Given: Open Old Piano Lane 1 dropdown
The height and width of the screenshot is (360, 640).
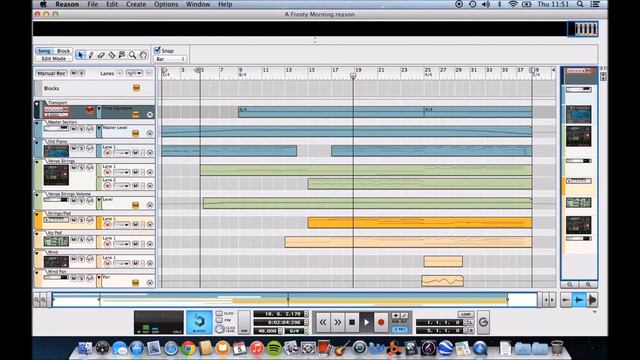Looking at the screenshot, I should pos(122,153).
